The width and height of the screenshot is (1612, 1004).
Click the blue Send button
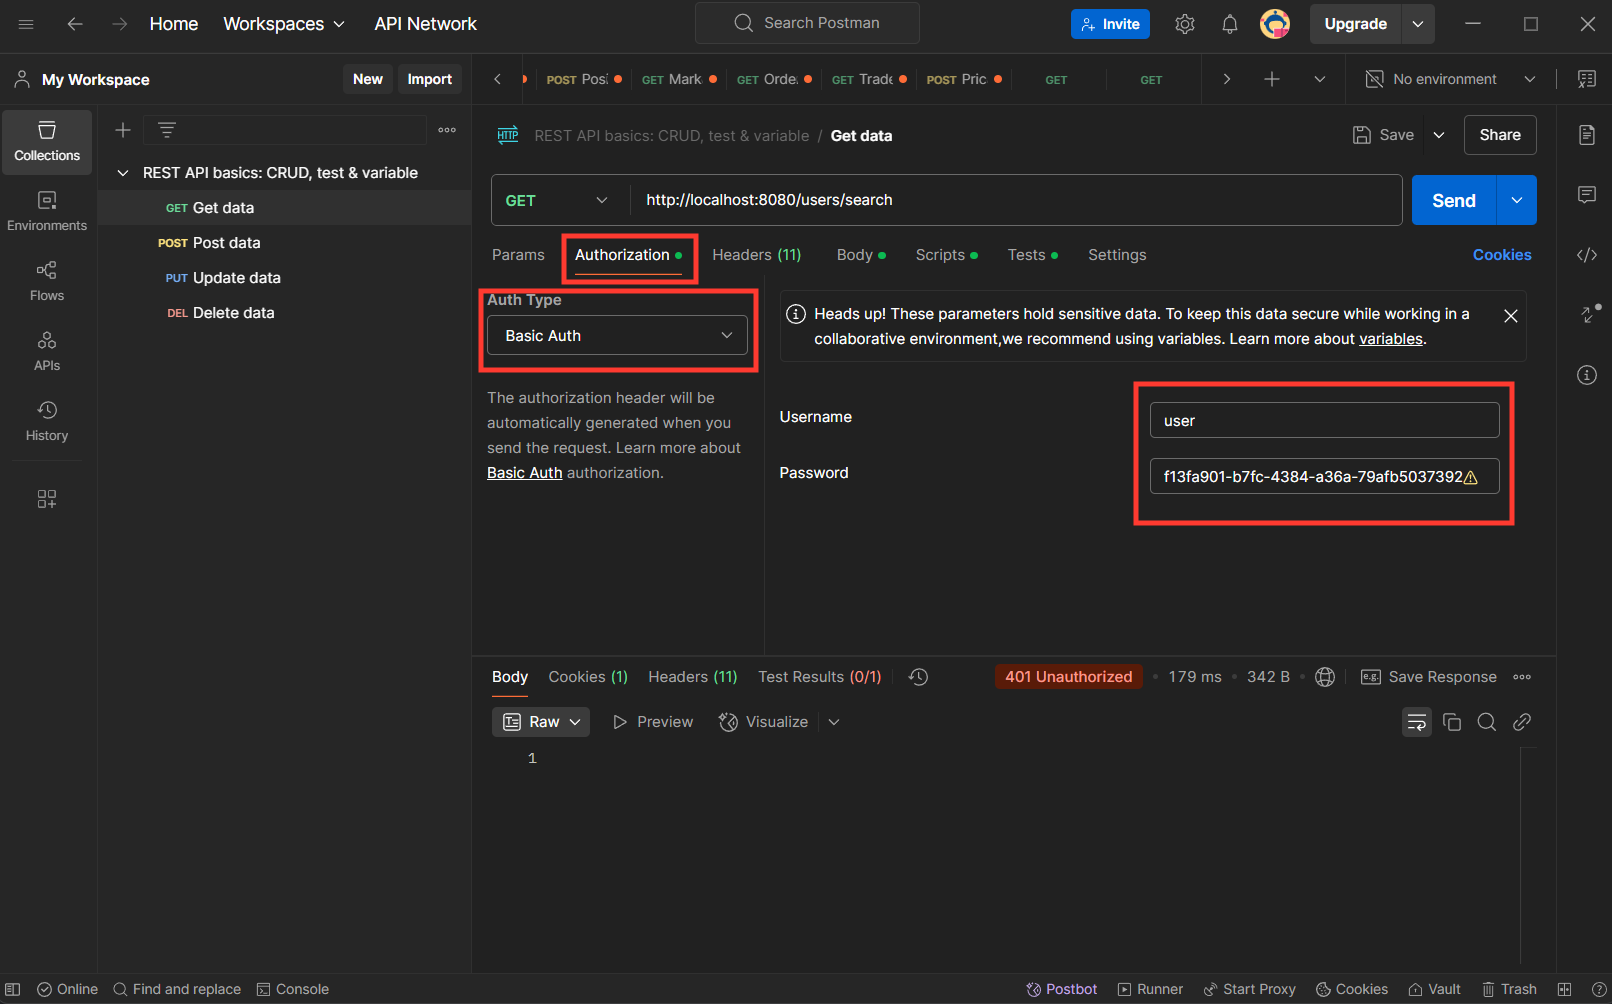coord(1454,200)
